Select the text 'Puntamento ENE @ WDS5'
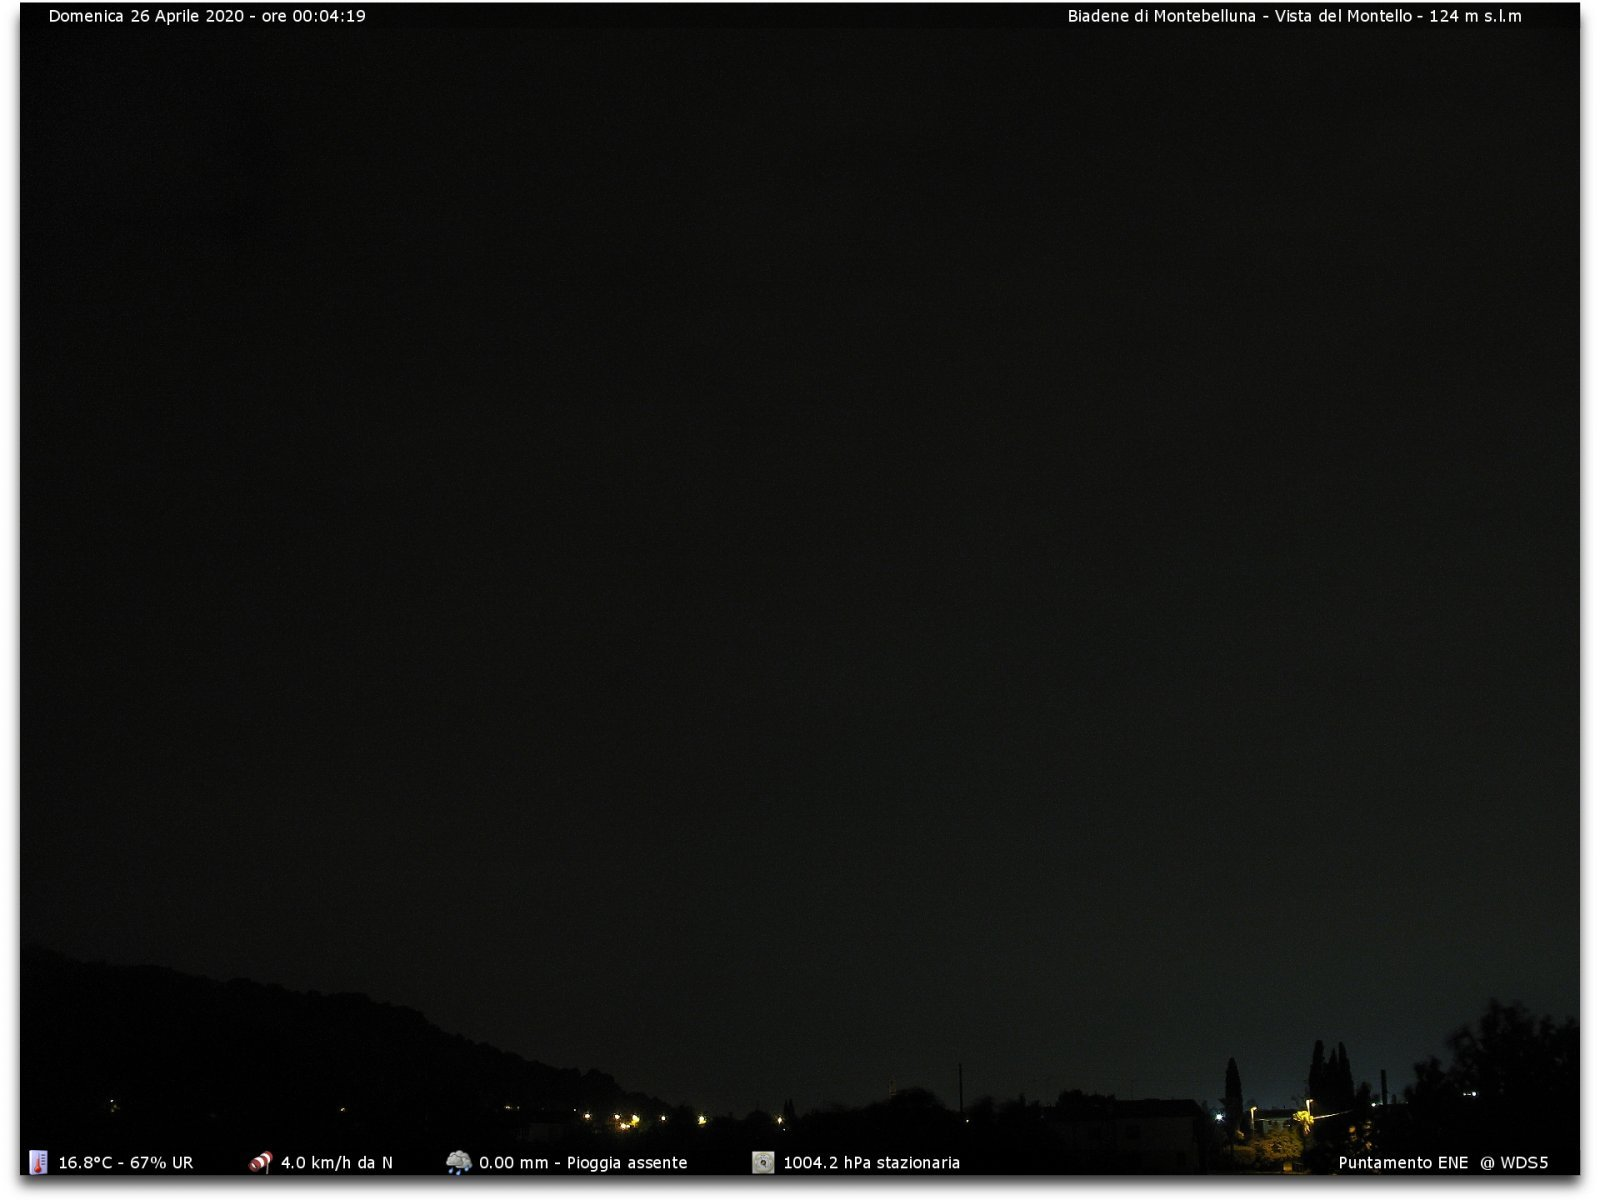1600x1200 pixels. point(1443,1163)
